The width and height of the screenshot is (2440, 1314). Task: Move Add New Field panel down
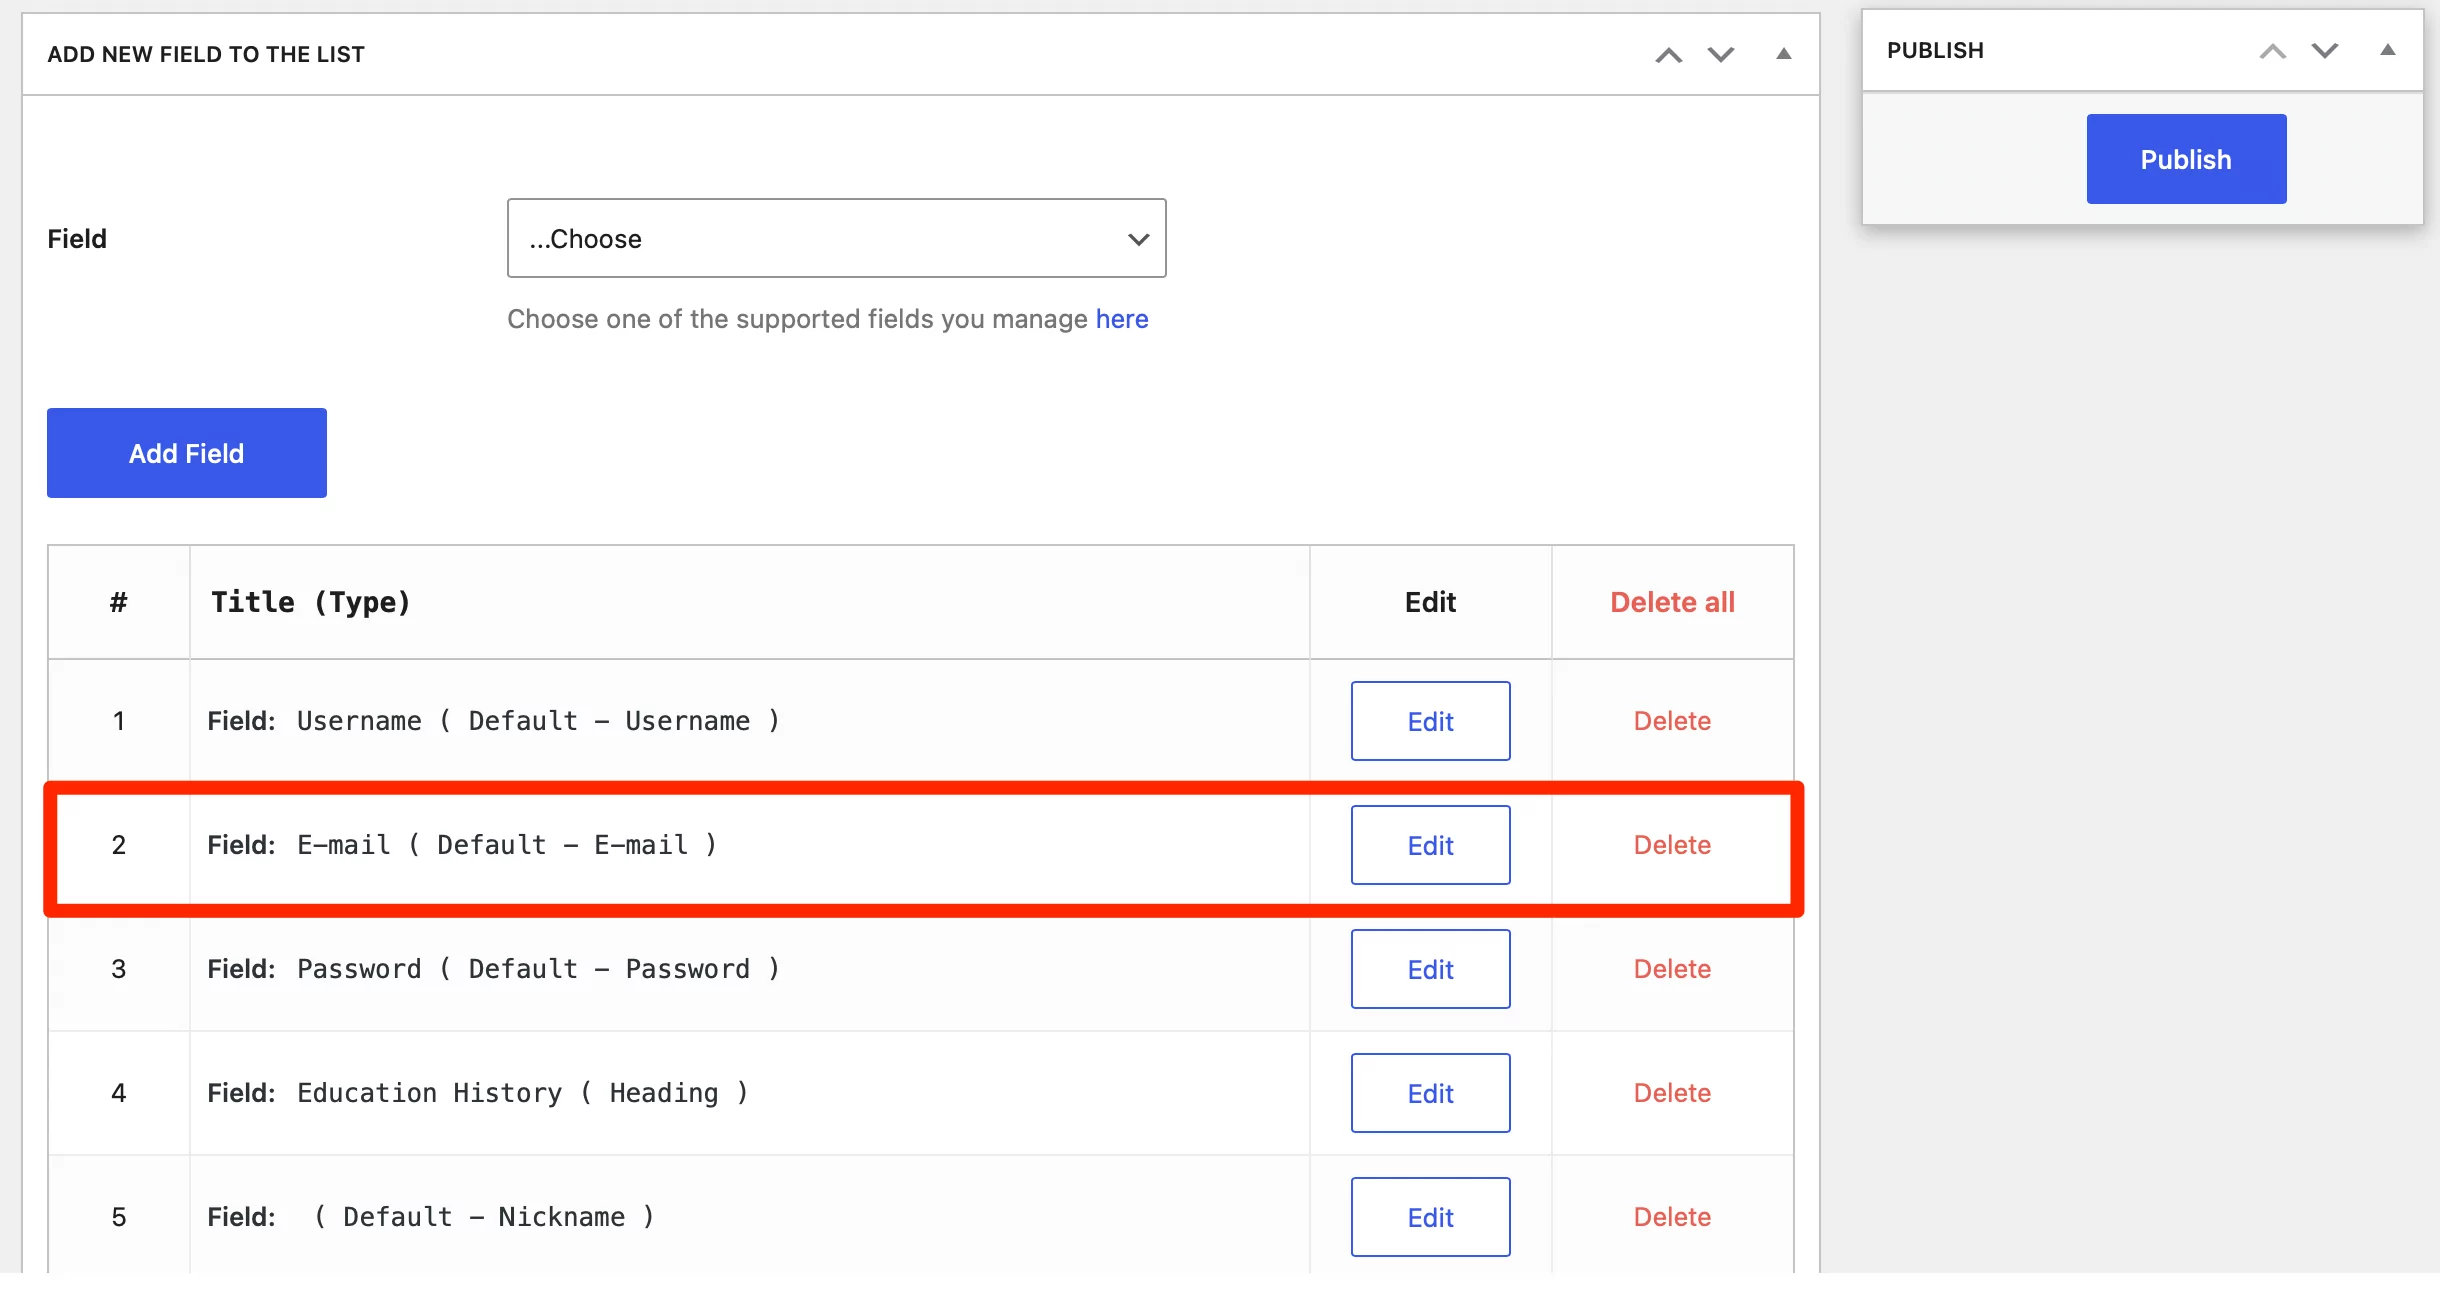pos(1720,55)
